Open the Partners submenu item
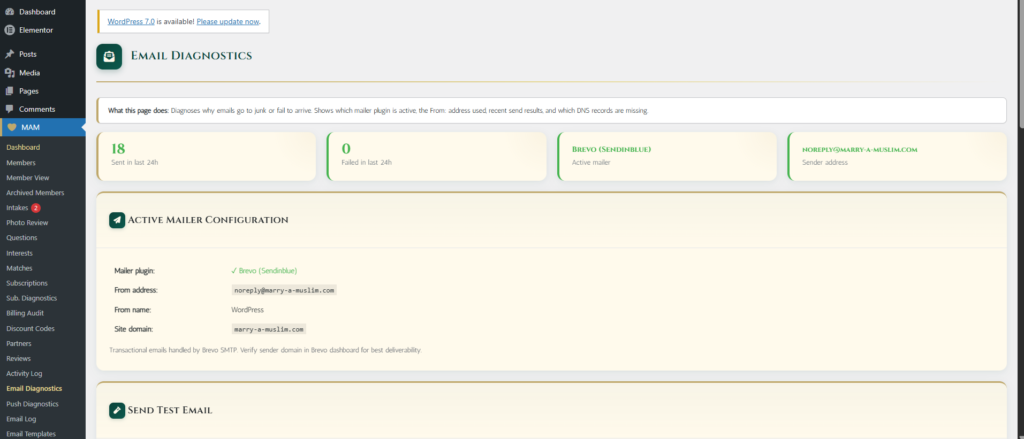1024x439 pixels. click(19, 344)
